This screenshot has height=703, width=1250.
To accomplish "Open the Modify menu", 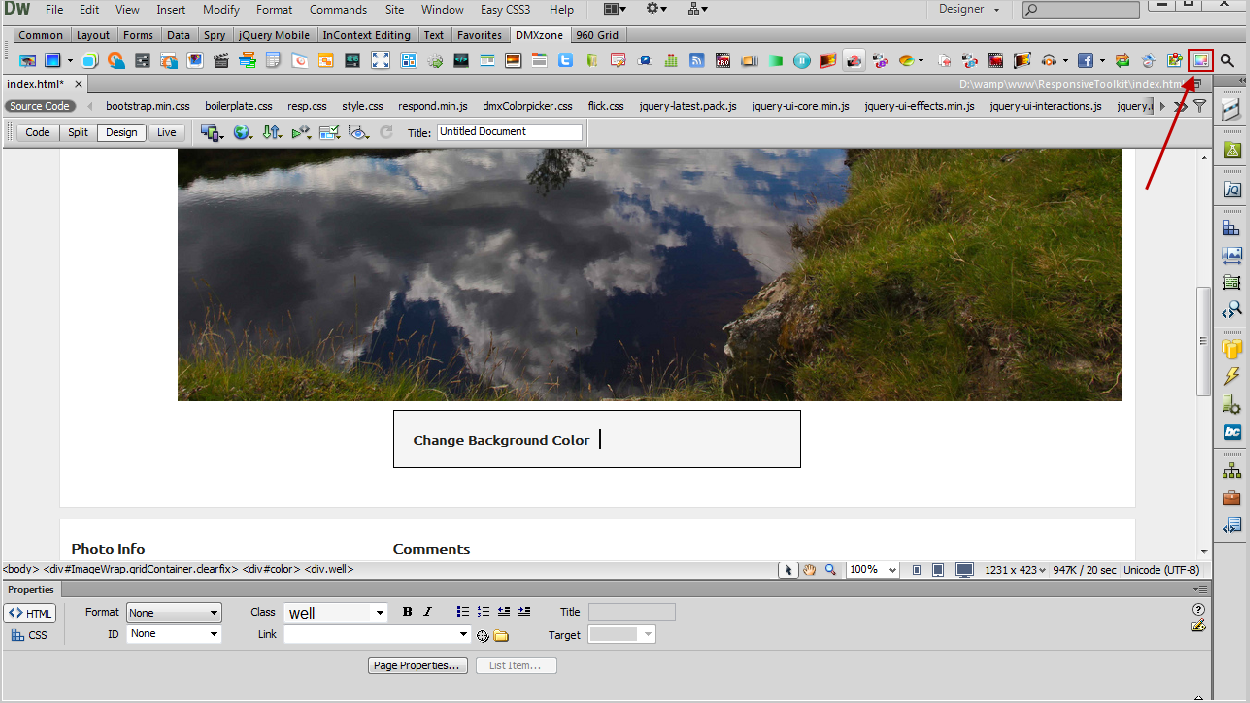I will [x=221, y=10].
